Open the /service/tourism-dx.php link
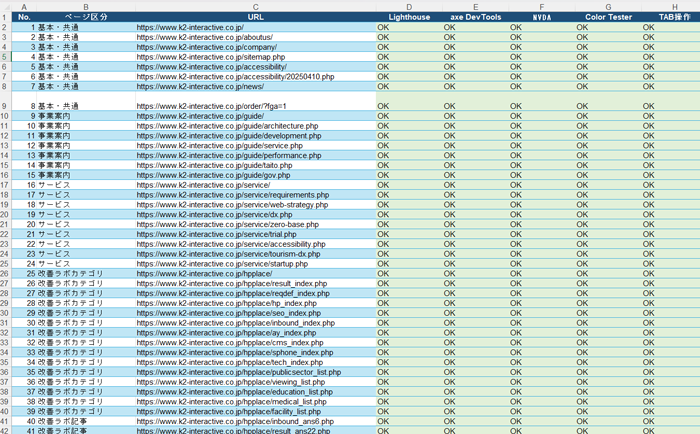The height and width of the screenshot is (434, 700). tap(228, 254)
